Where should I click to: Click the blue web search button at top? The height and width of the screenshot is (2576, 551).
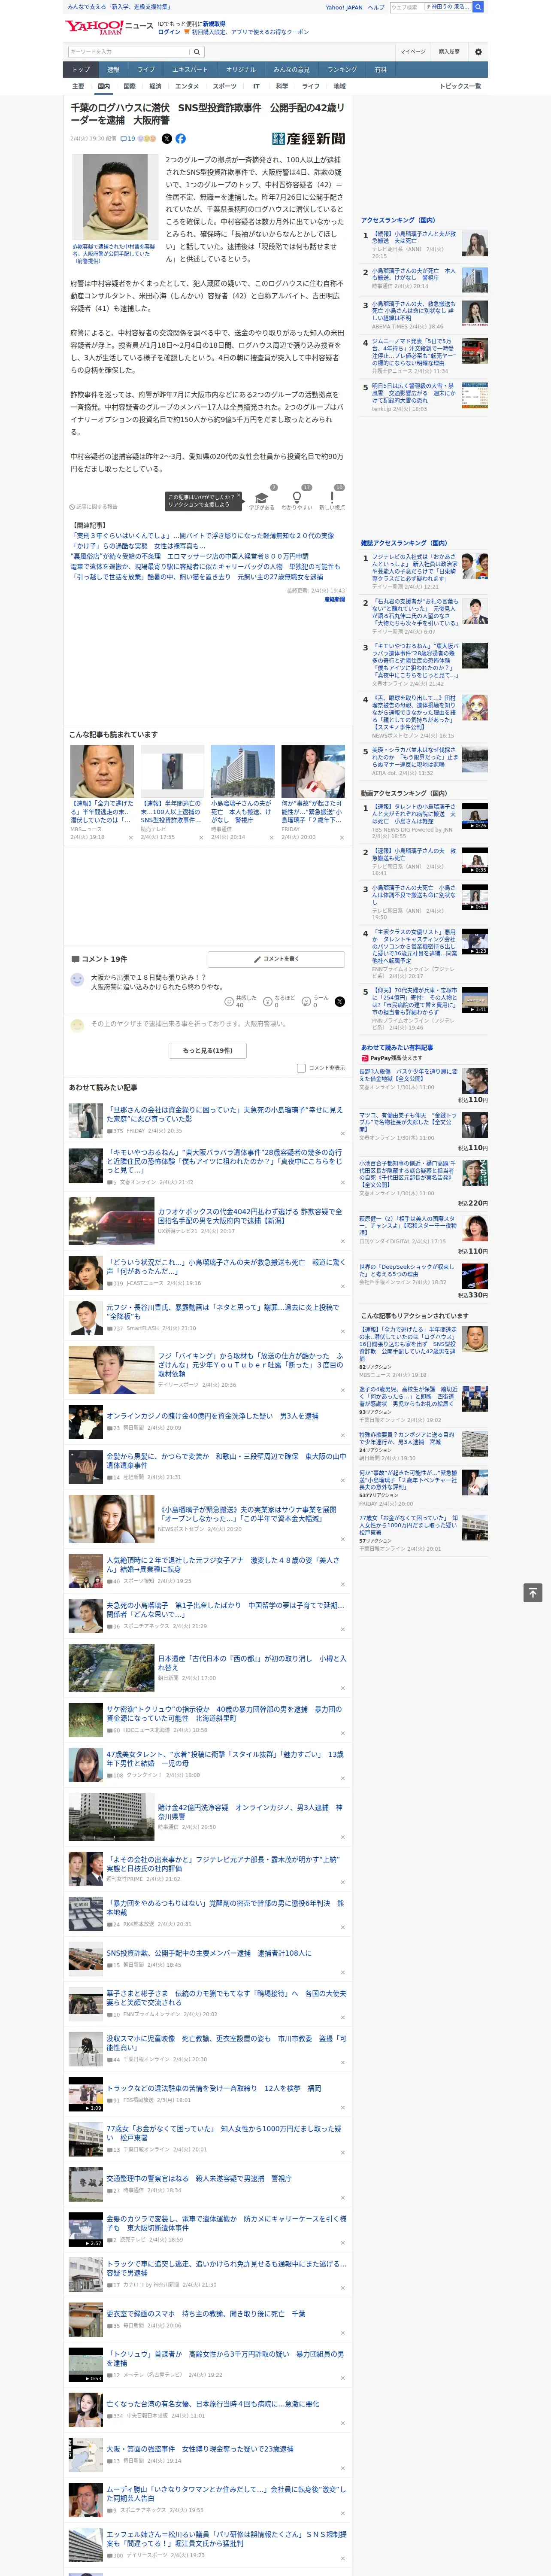[x=478, y=7]
